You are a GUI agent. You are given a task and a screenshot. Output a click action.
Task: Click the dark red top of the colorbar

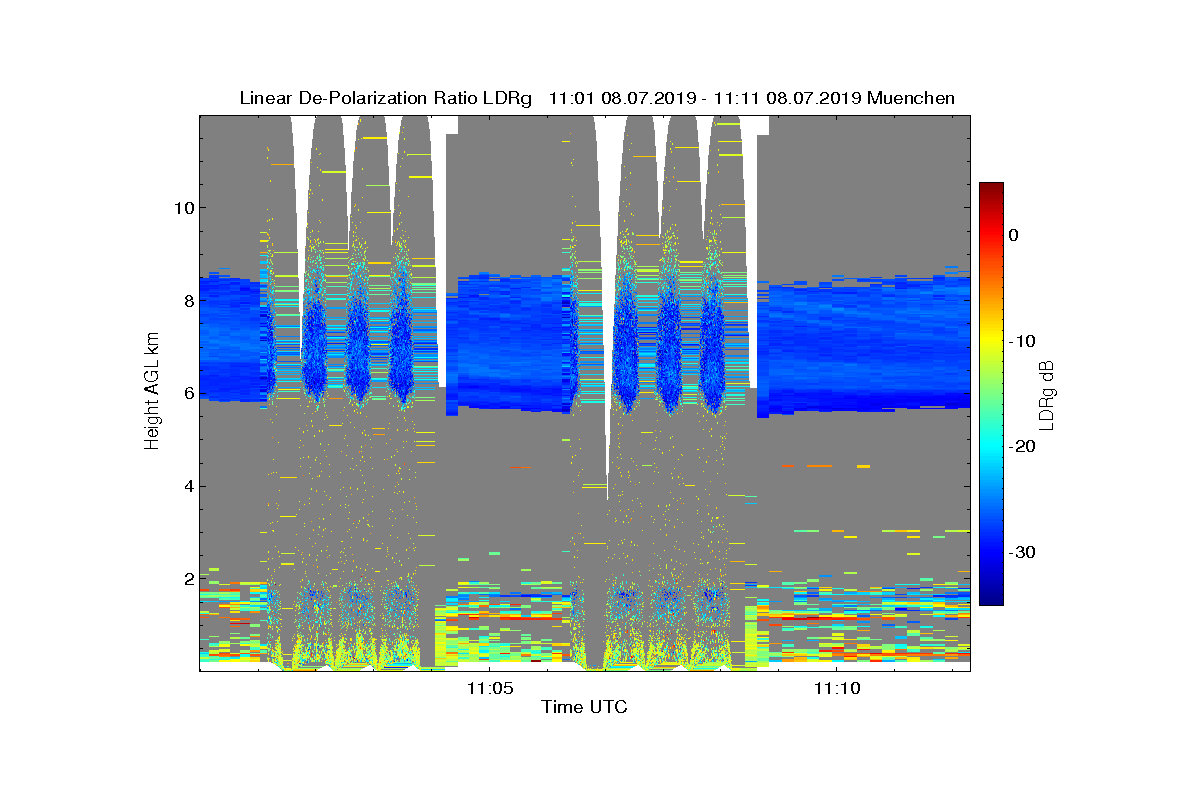(991, 190)
